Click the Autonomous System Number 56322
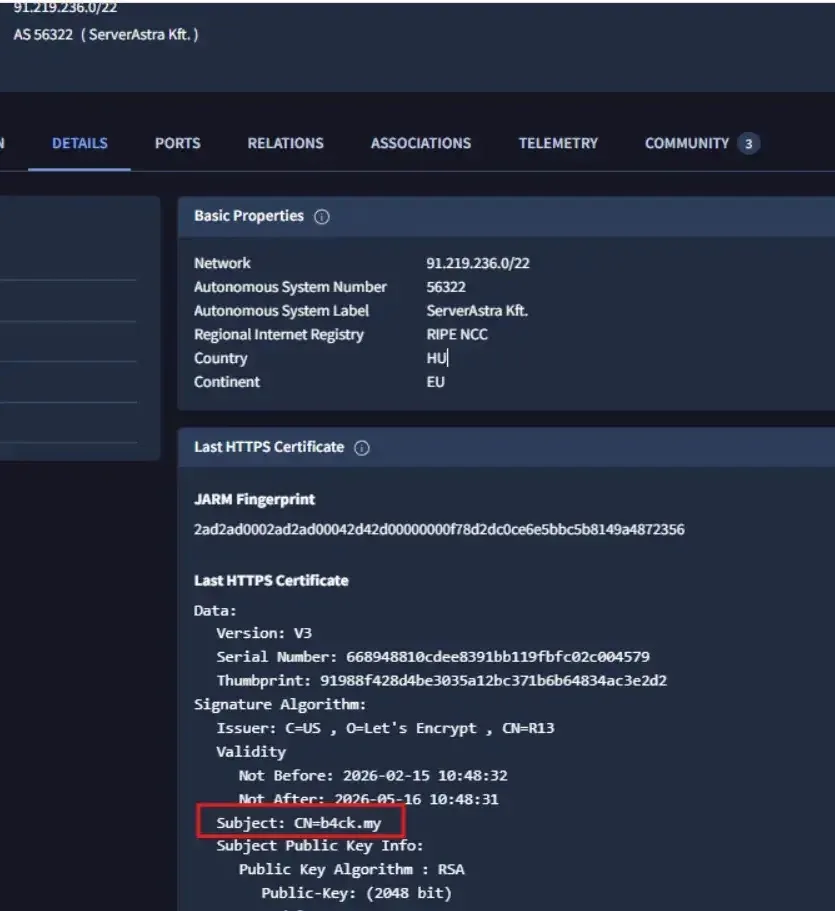The height and width of the screenshot is (911, 835). [446, 287]
